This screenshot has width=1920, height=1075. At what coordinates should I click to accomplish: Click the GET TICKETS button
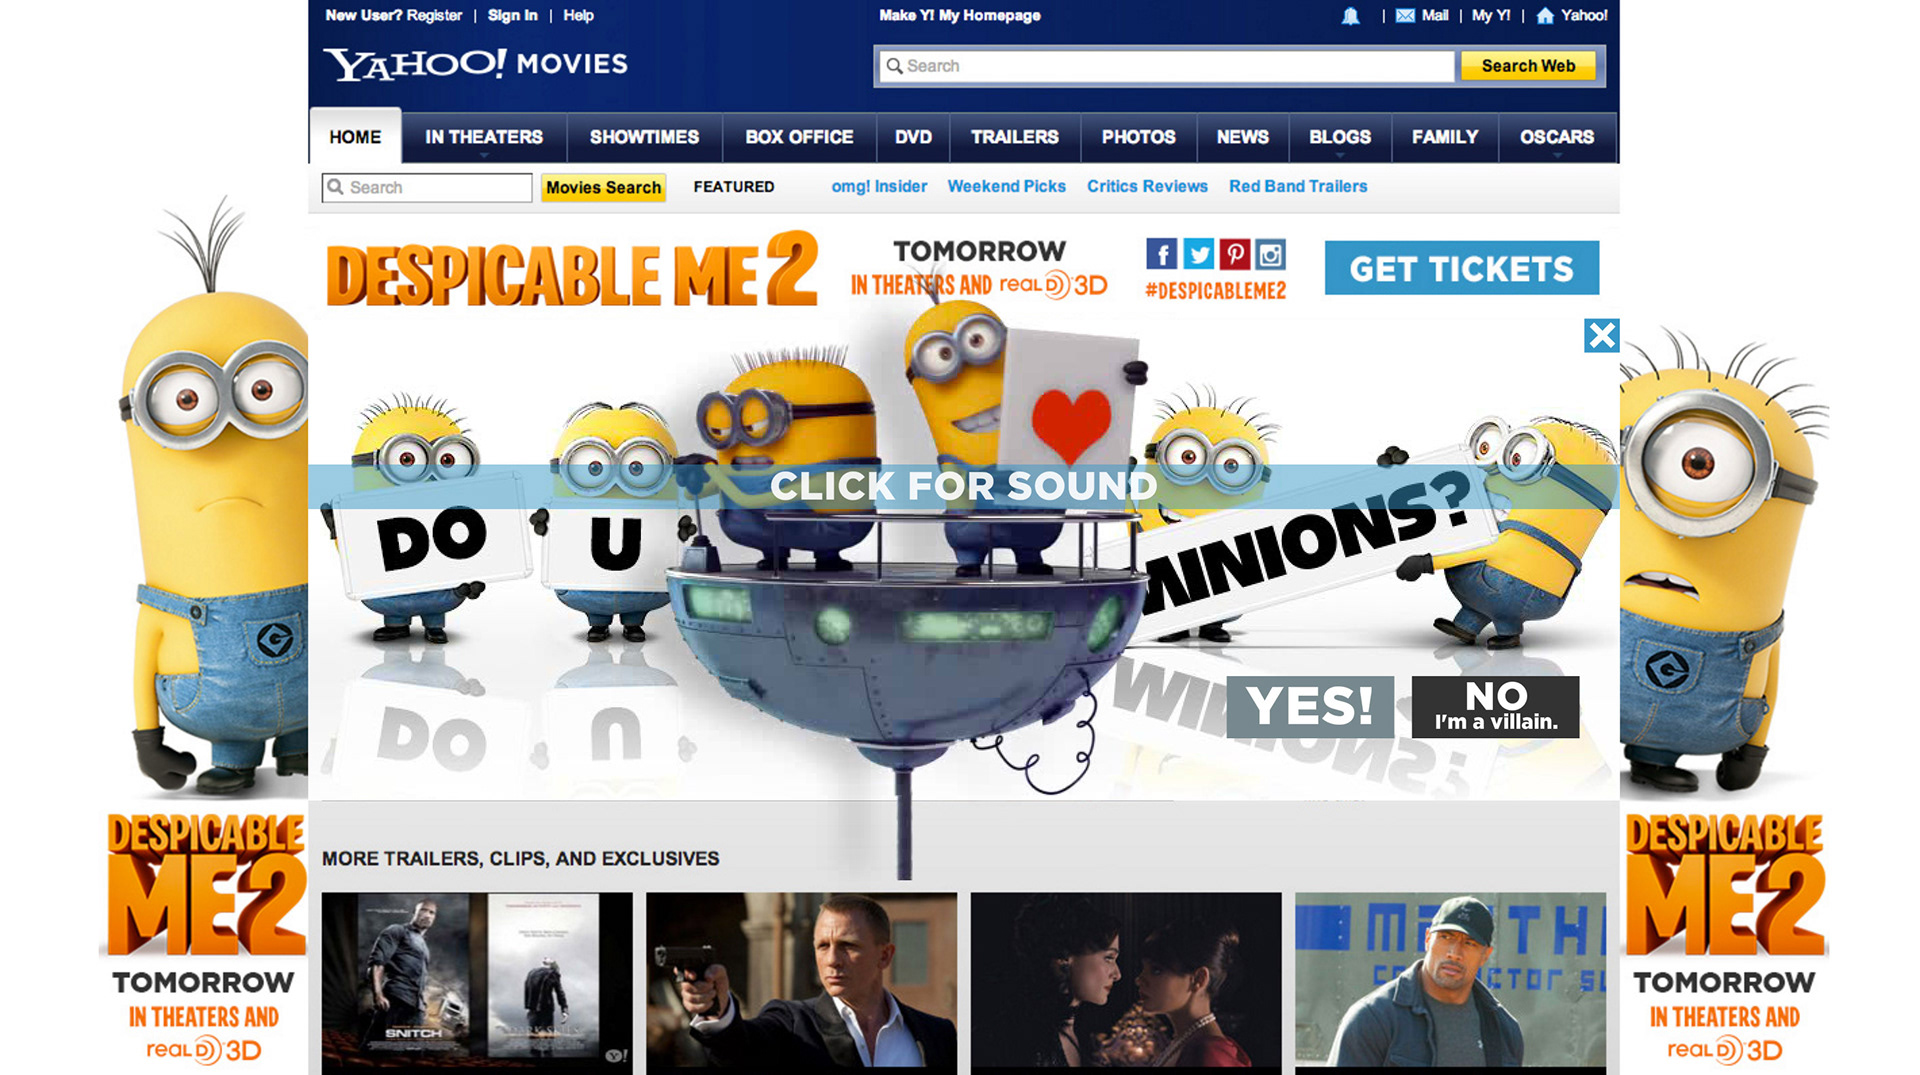click(1461, 268)
